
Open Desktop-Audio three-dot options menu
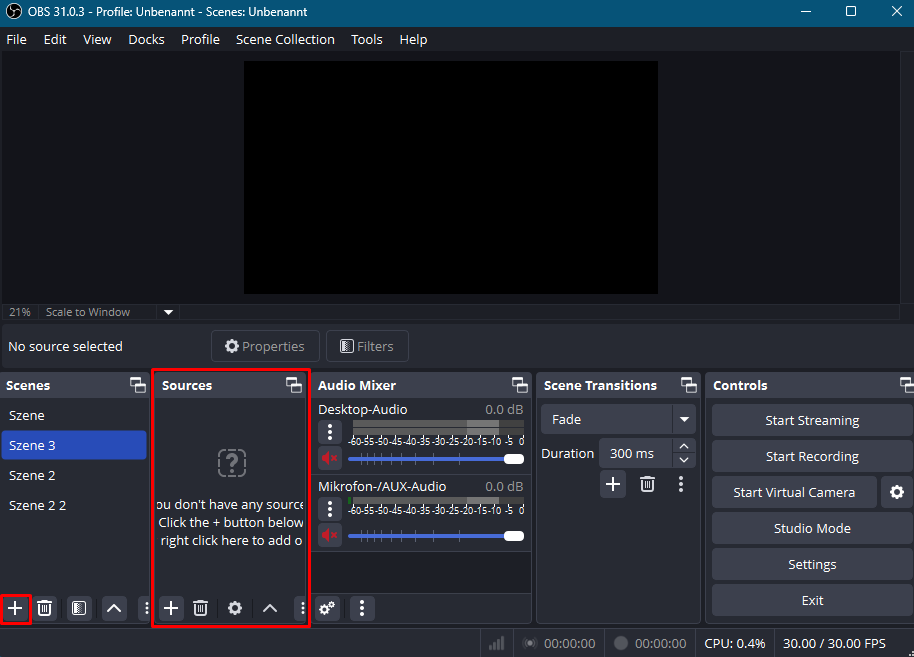click(x=329, y=432)
